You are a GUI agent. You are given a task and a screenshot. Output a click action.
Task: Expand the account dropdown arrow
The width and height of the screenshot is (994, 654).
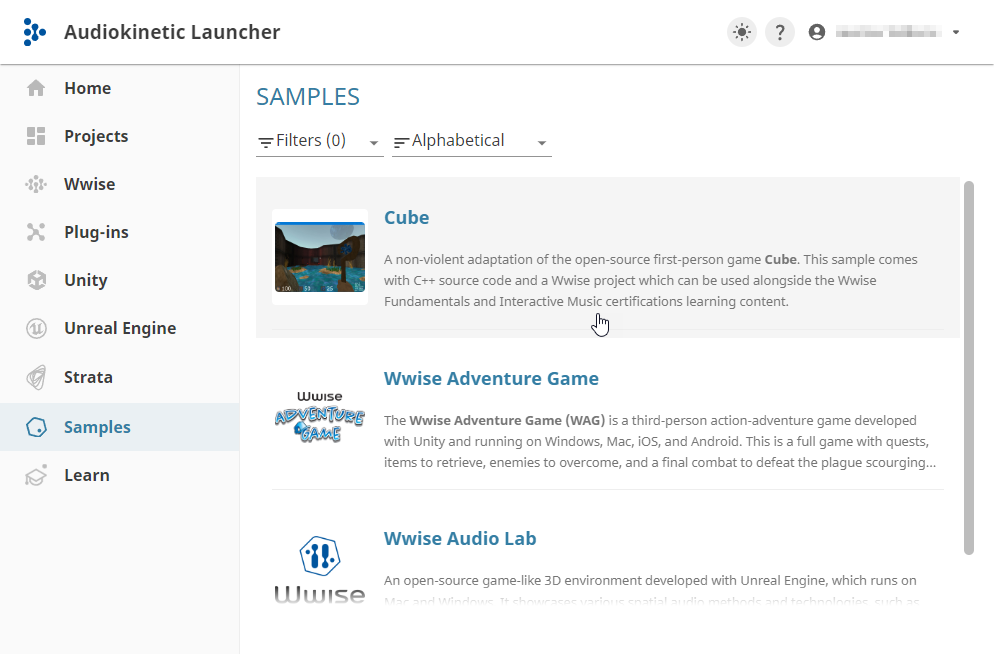956,32
